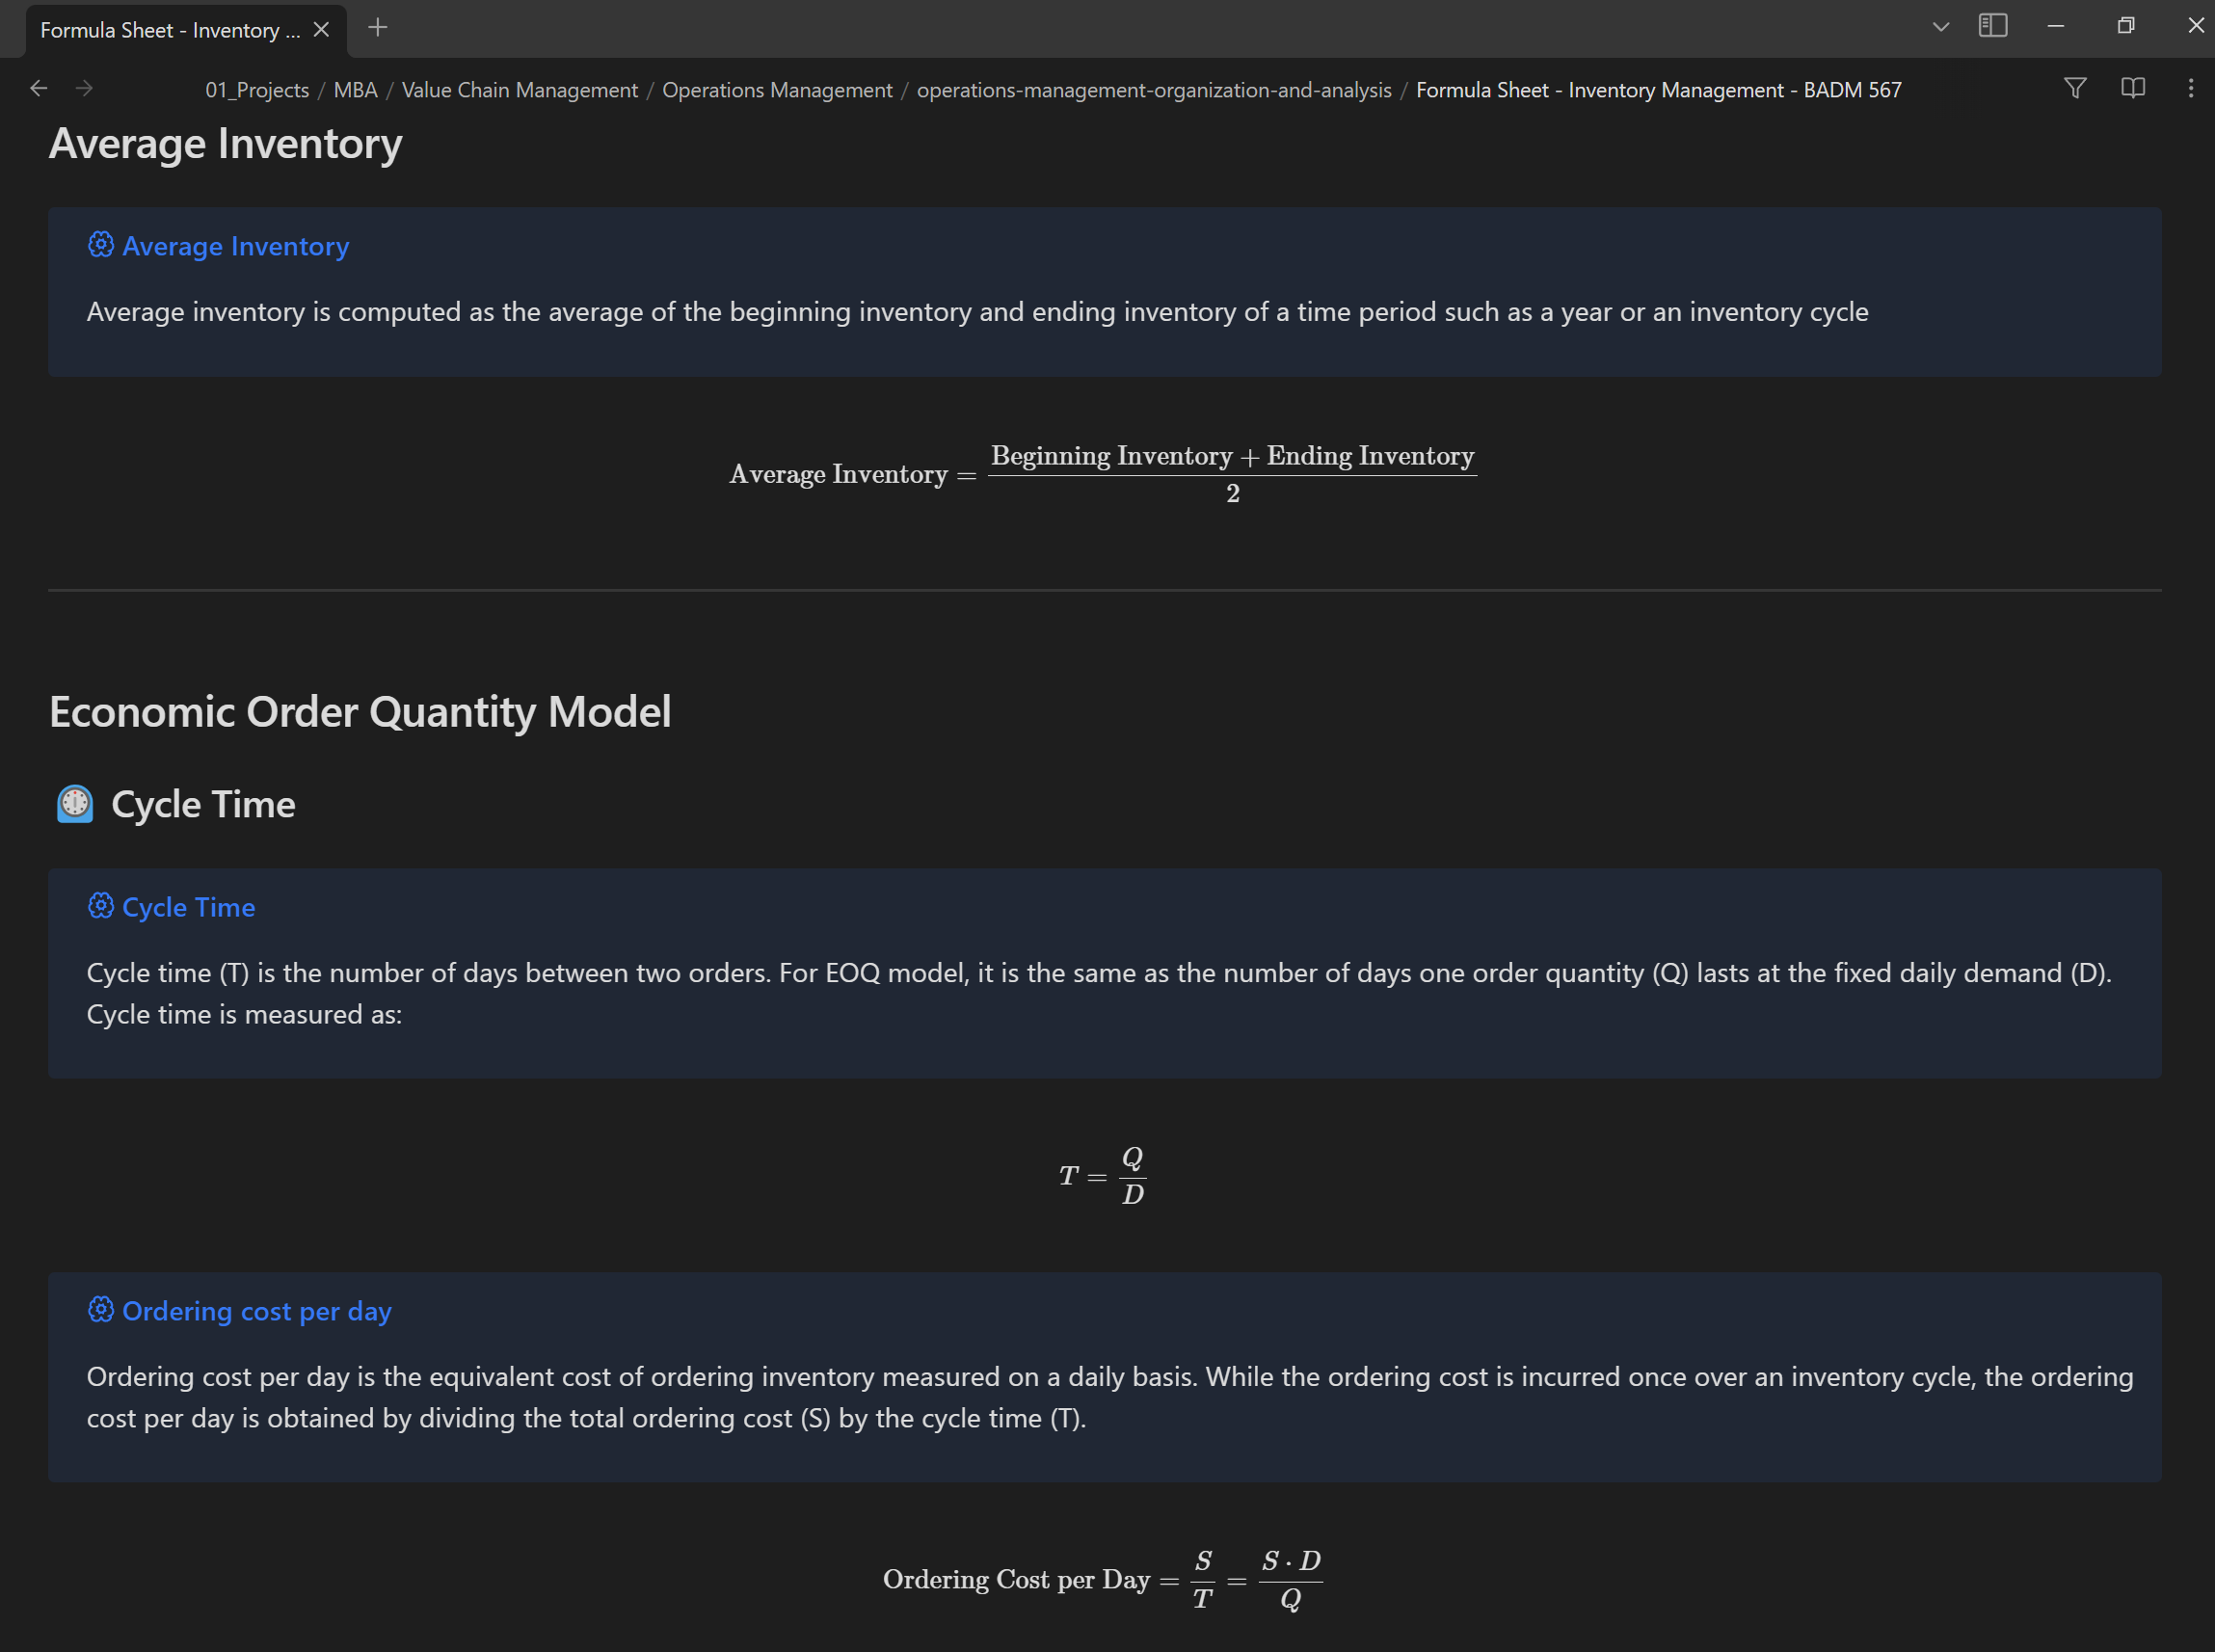The image size is (2215, 1652).
Task: Click the navigate back arrow
Action: click(x=39, y=89)
